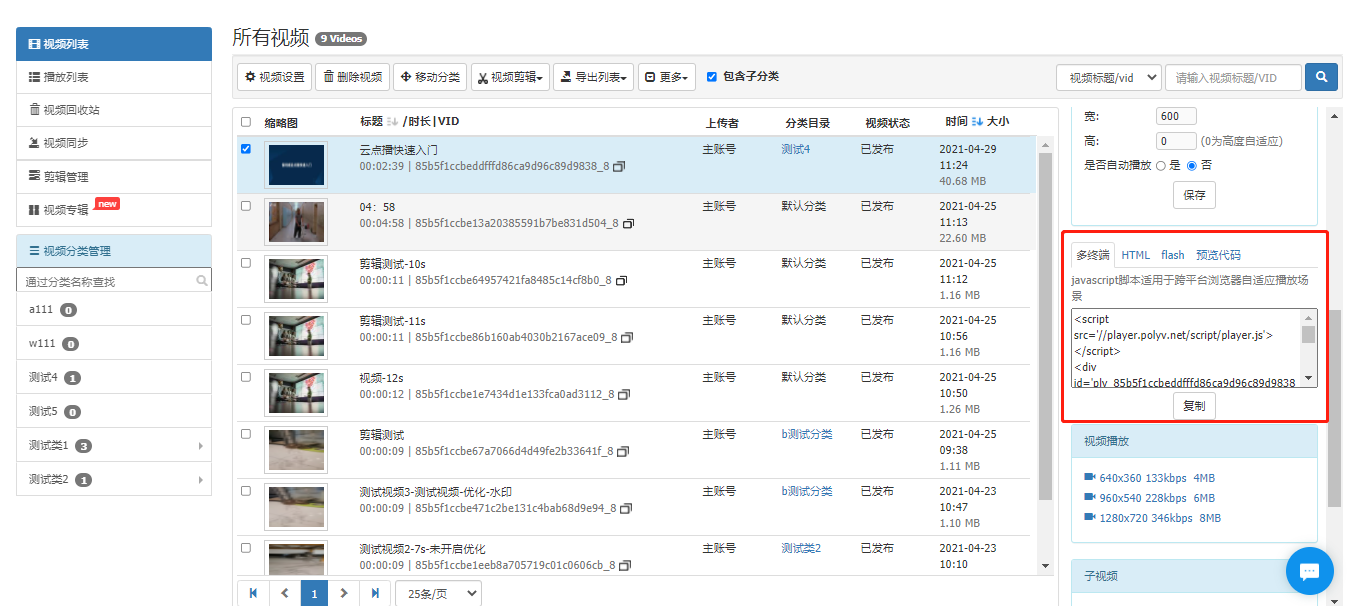The width and height of the screenshot is (1365, 606).
Task: Click the 宽 width input field
Action: coord(1176,116)
